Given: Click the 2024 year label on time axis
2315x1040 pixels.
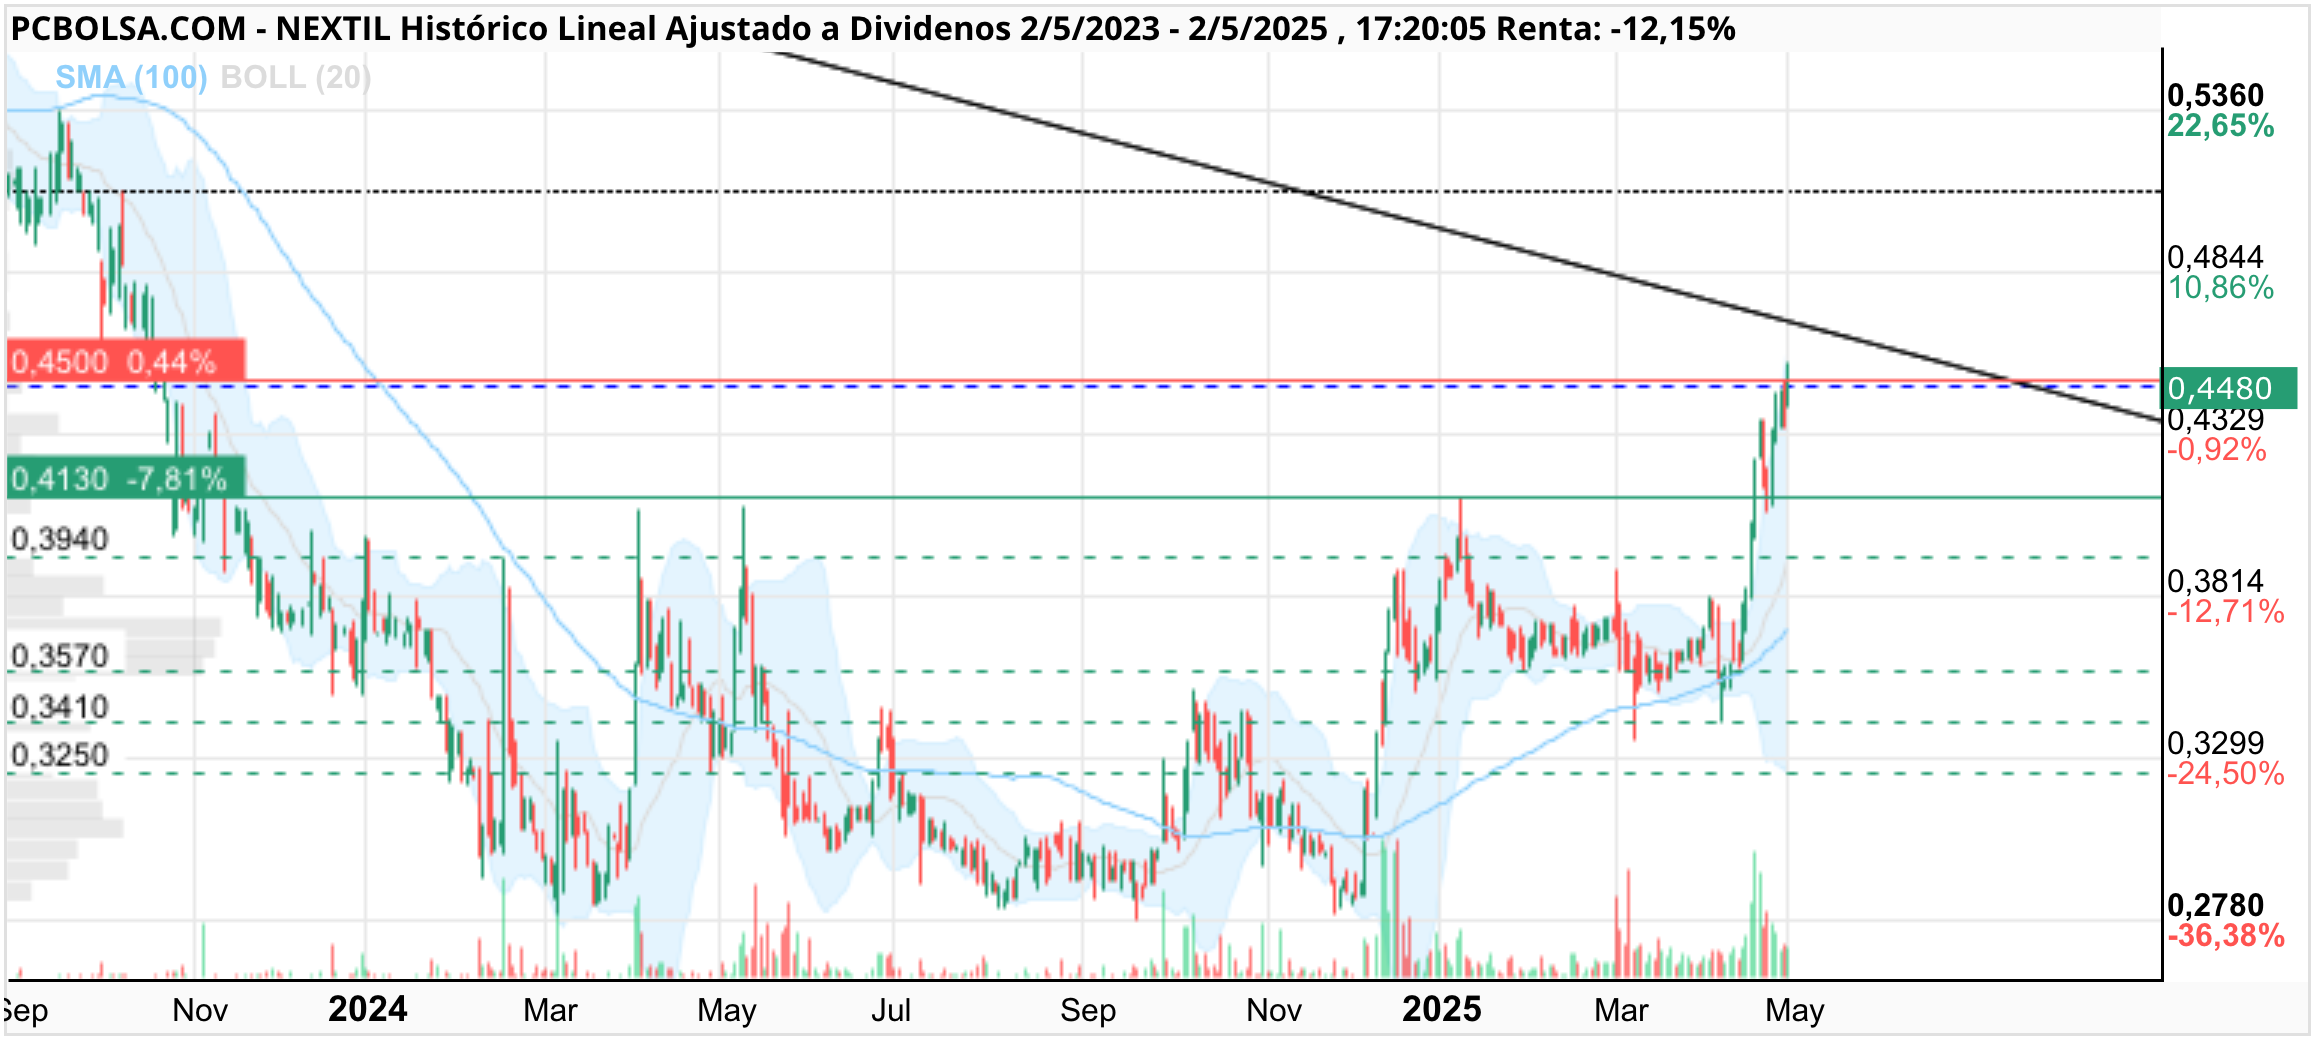Looking at the screenshot, I should tap(367, 1009).
